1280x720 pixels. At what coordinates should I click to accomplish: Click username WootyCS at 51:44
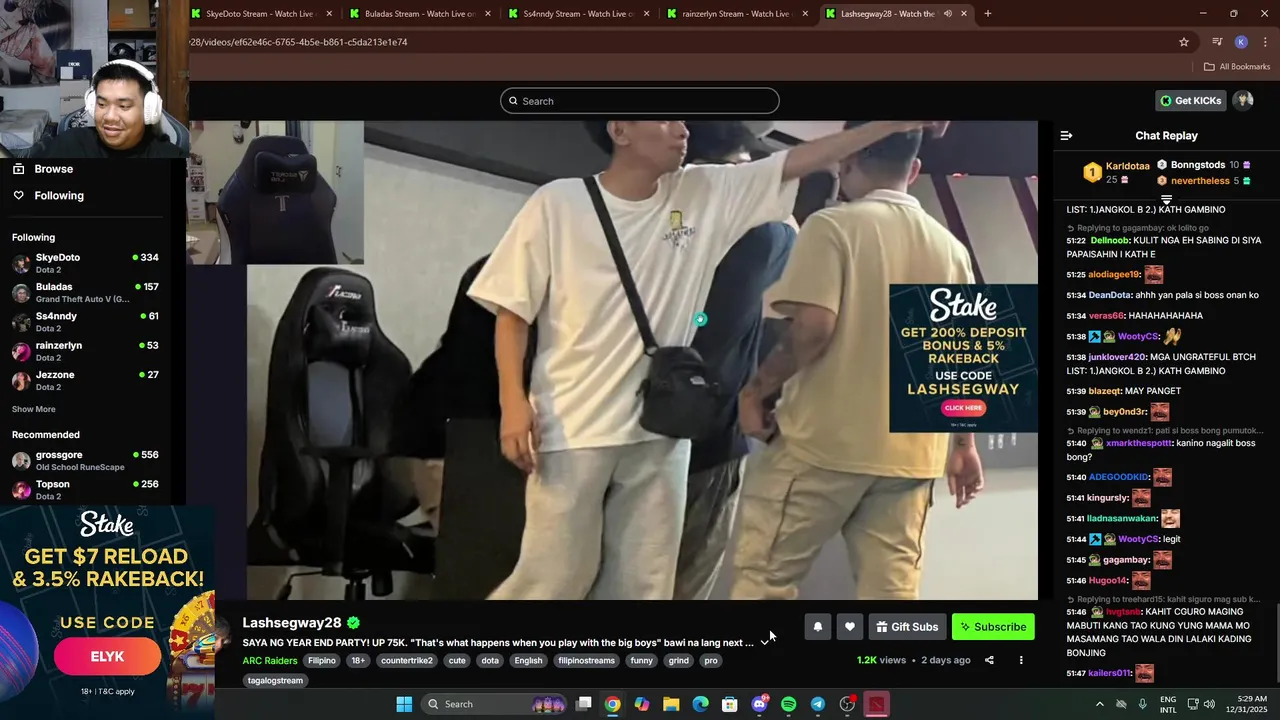(x=1138, y=539)
